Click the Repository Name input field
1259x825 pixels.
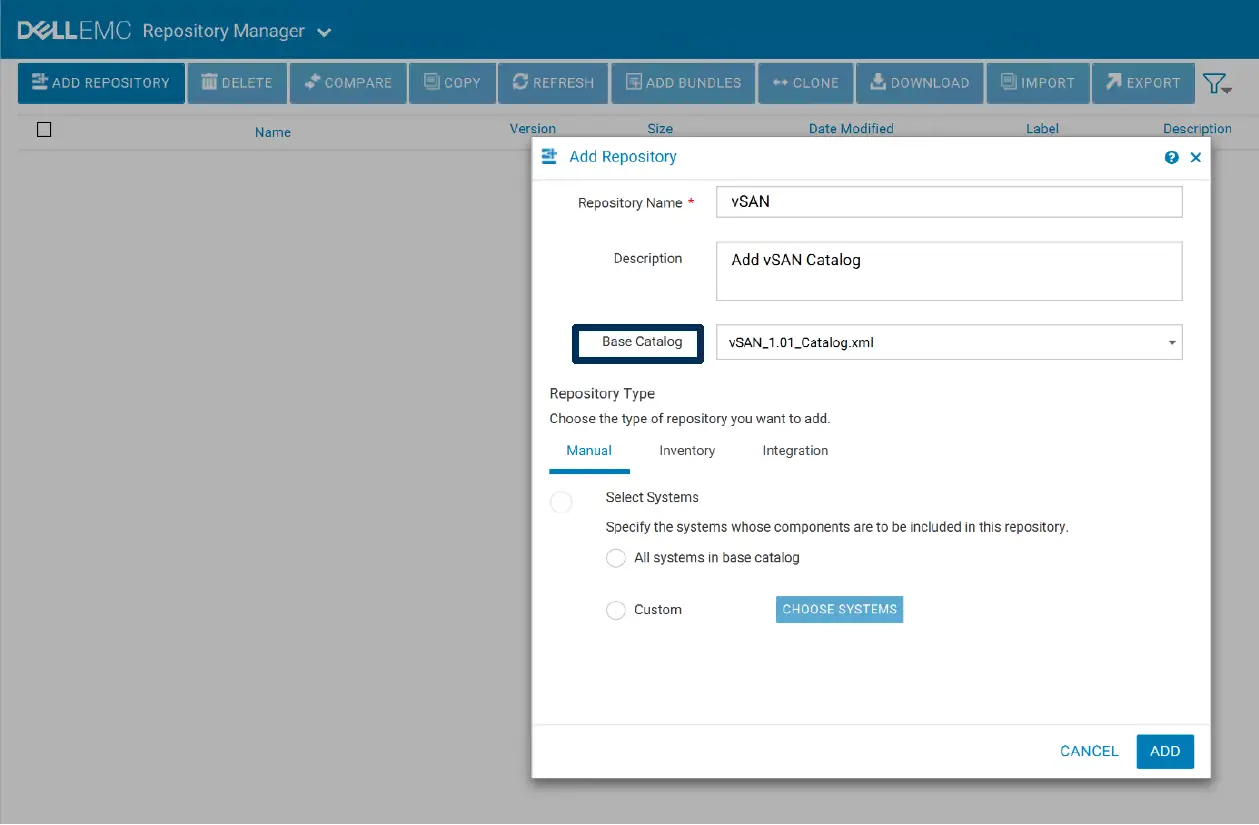click(949, 201)
